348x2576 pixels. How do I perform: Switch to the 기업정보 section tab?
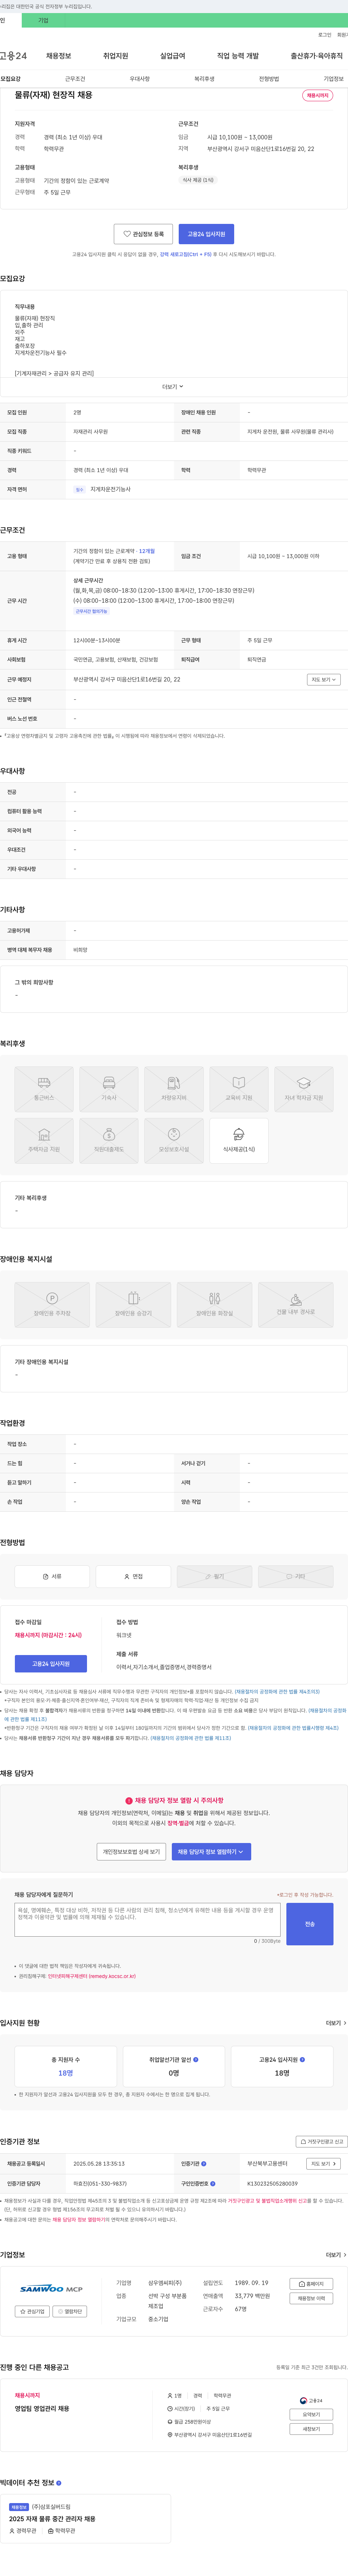coord(333,79)
